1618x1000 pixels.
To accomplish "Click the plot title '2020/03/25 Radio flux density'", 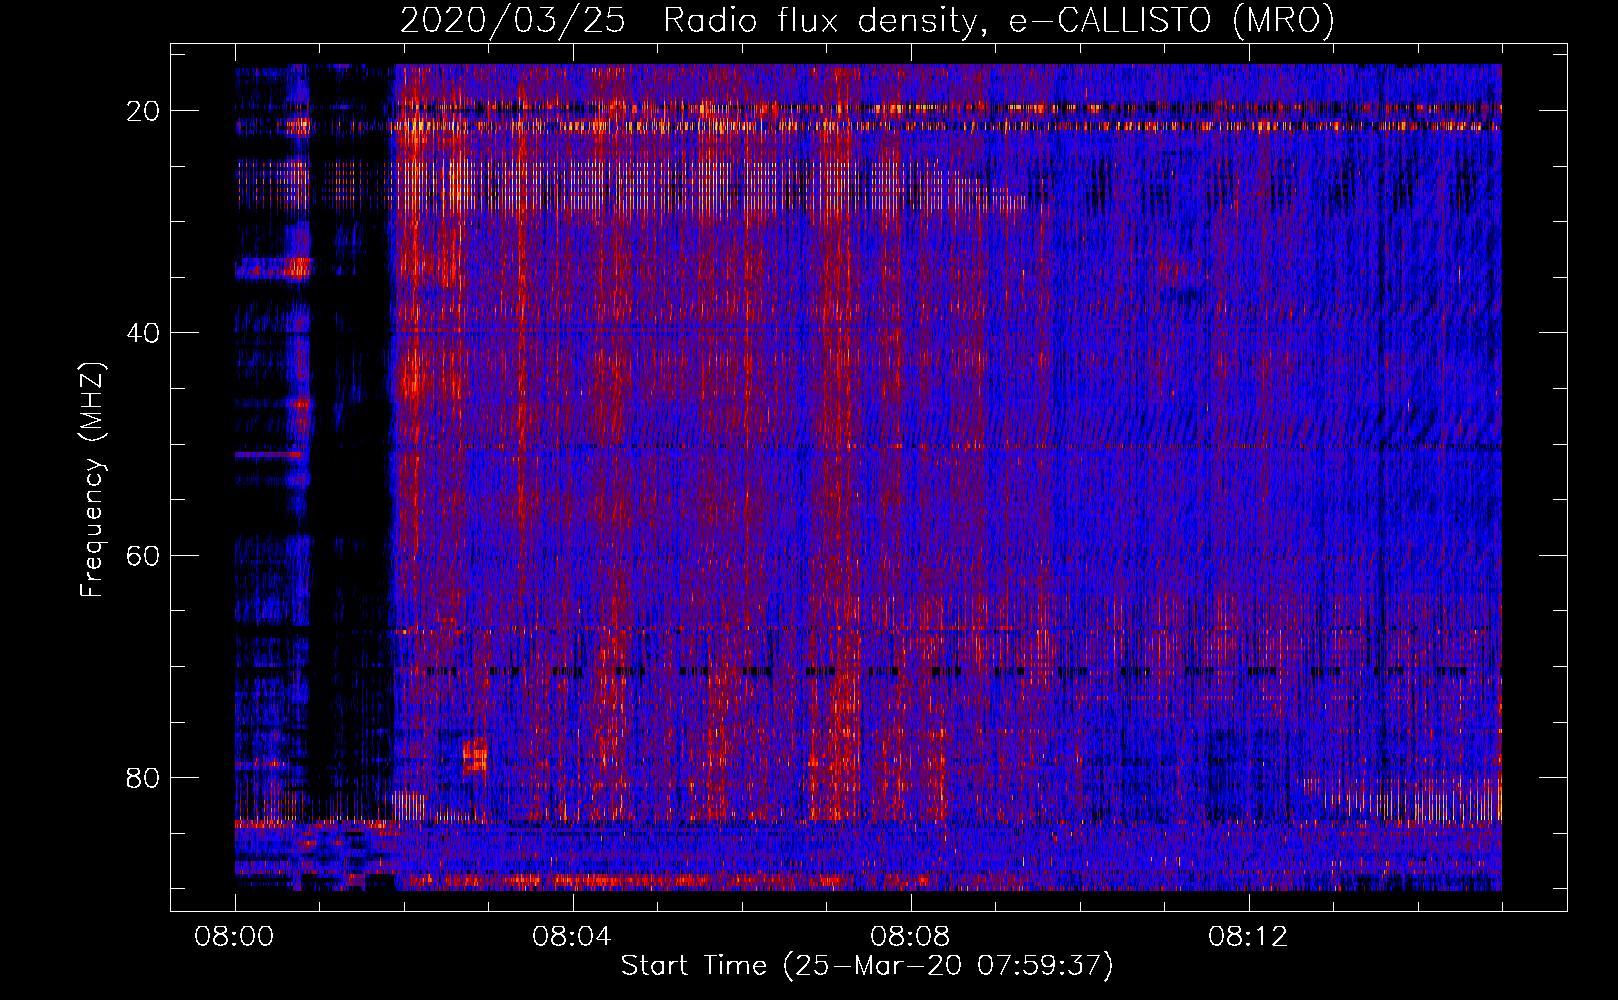I will point(867,21).
